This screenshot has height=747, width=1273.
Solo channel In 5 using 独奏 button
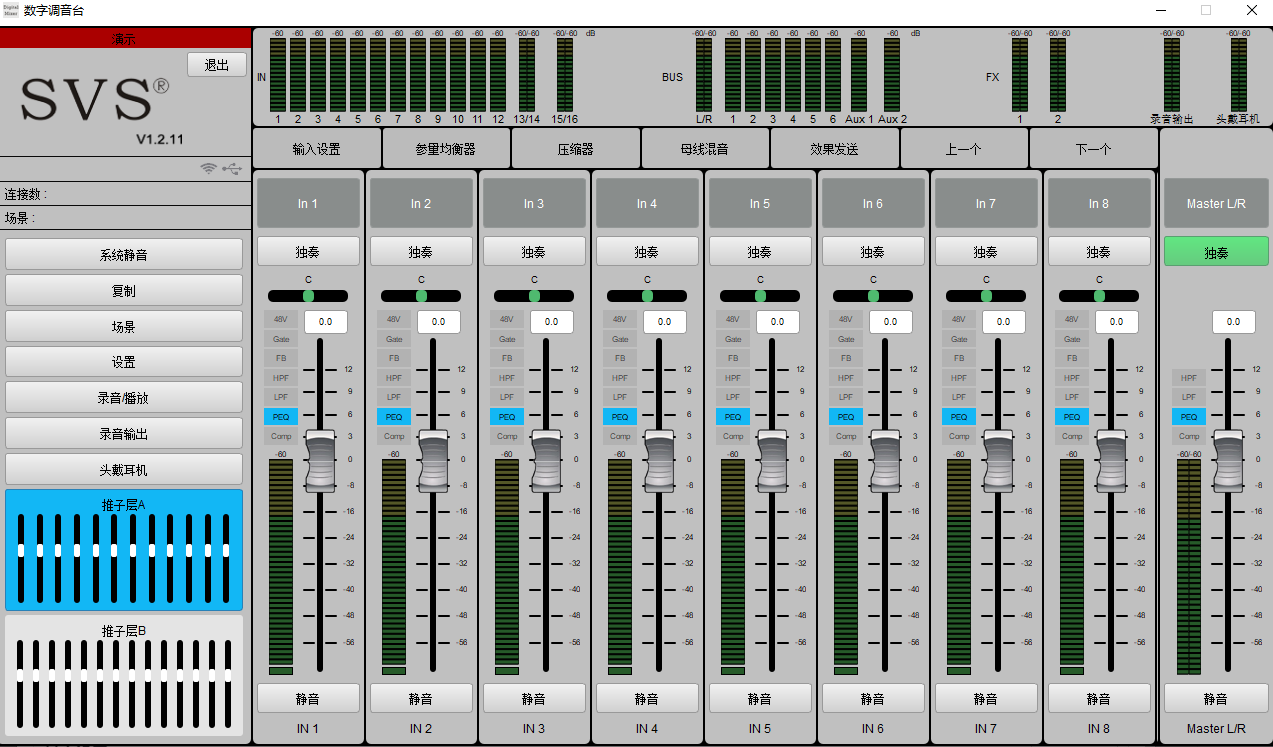pos(760,252)
